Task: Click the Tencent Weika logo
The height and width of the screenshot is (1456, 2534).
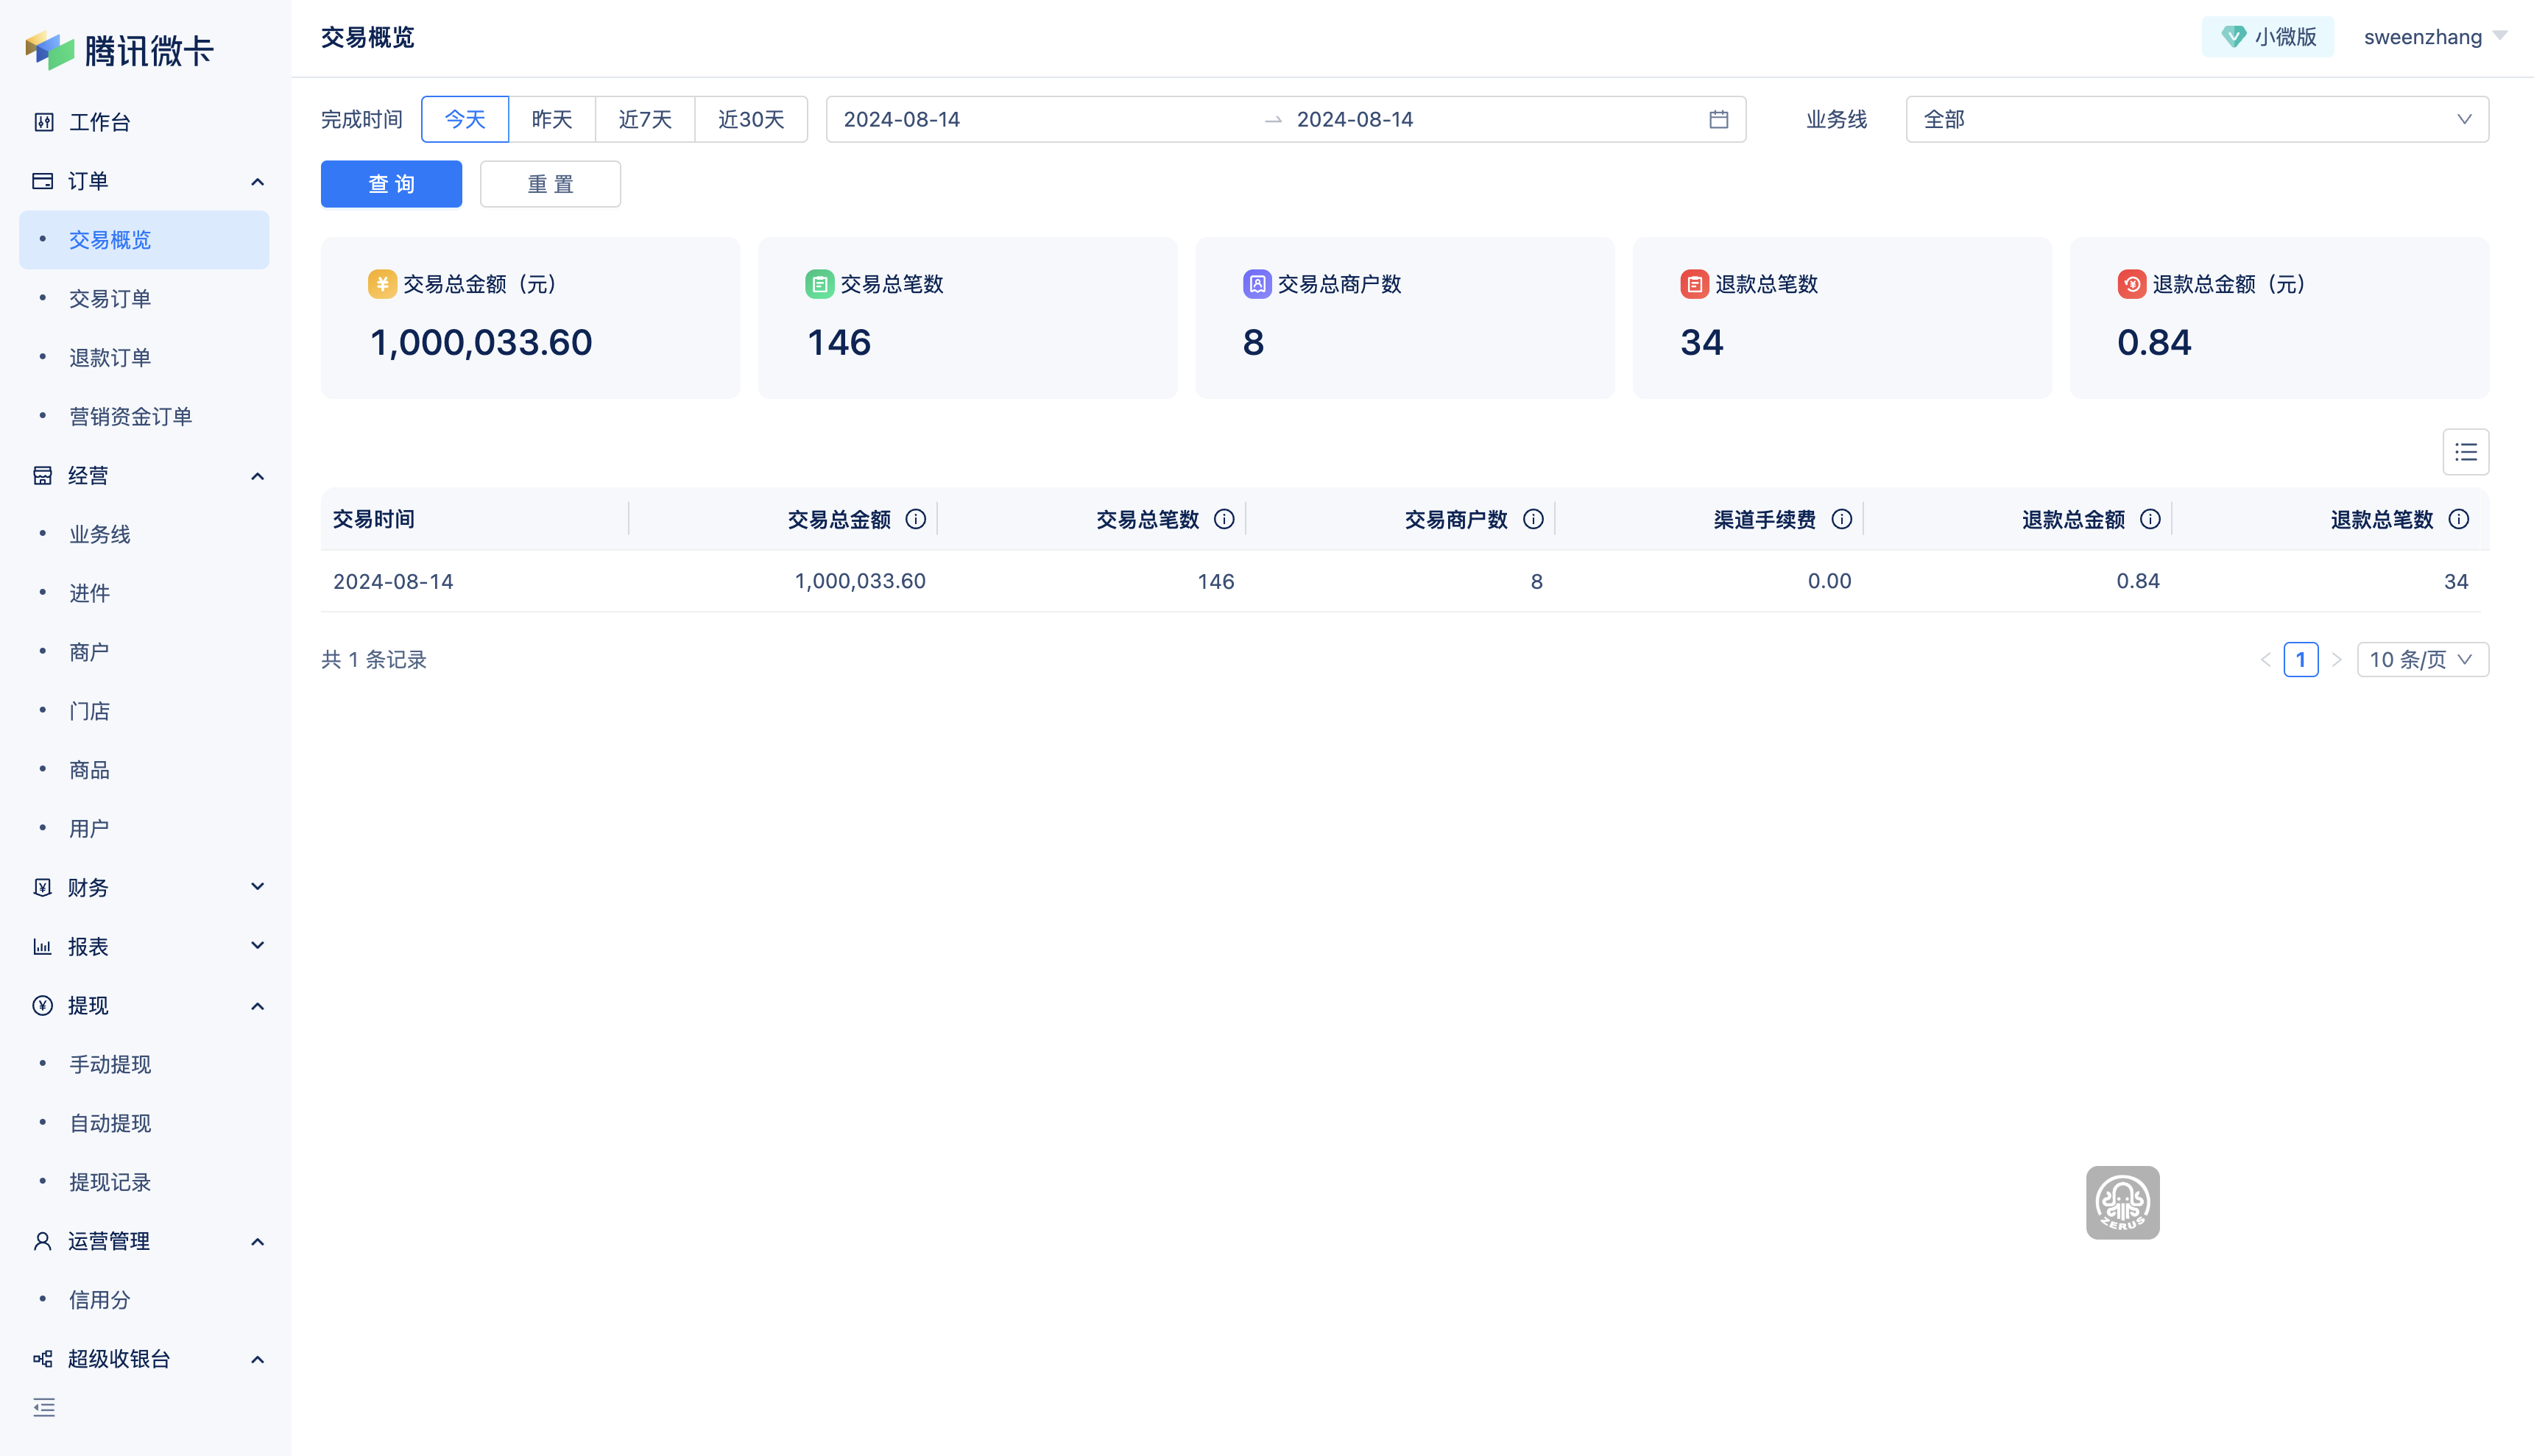Action: 119,50
